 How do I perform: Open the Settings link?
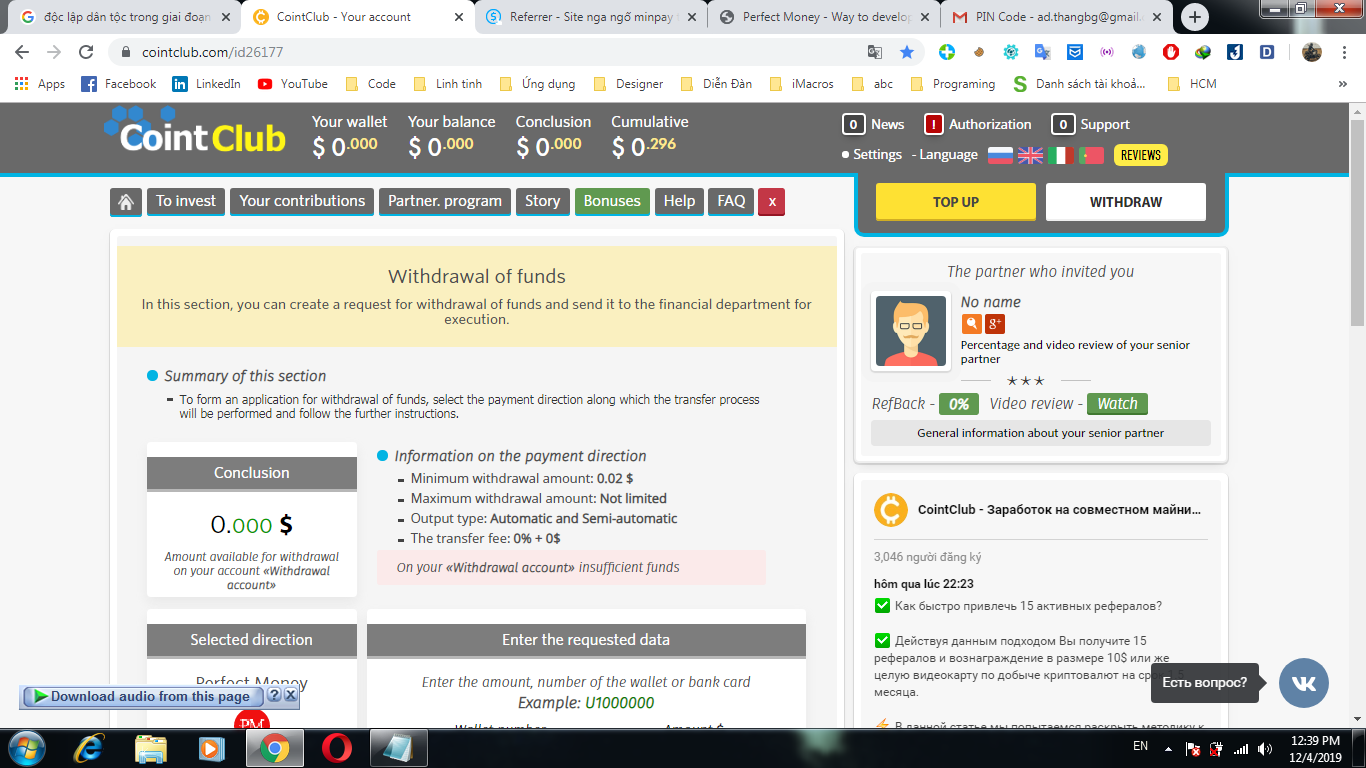pyautogui.click(x=878, y=155)
